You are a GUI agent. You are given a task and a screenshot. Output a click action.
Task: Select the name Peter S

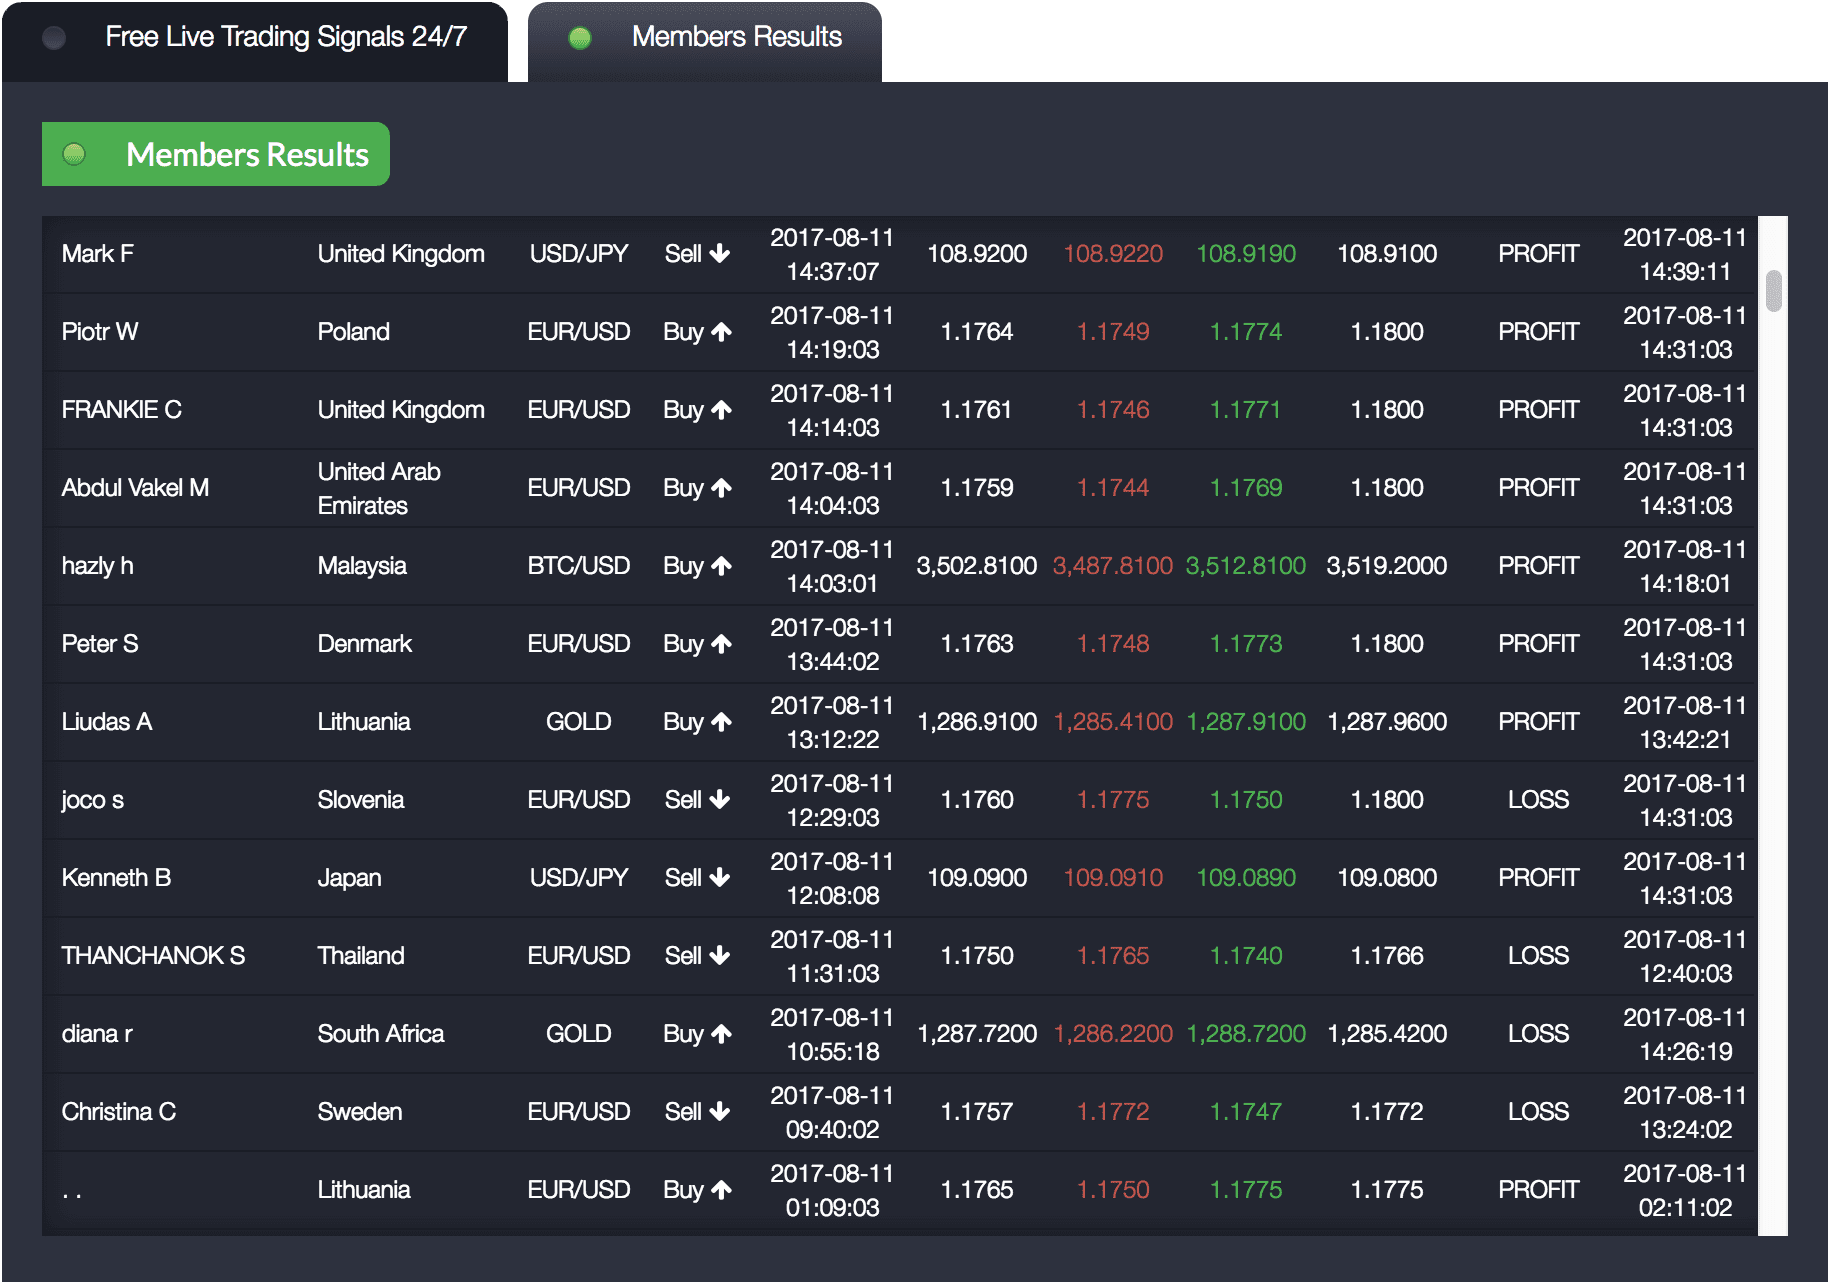[x=100, y=644]
